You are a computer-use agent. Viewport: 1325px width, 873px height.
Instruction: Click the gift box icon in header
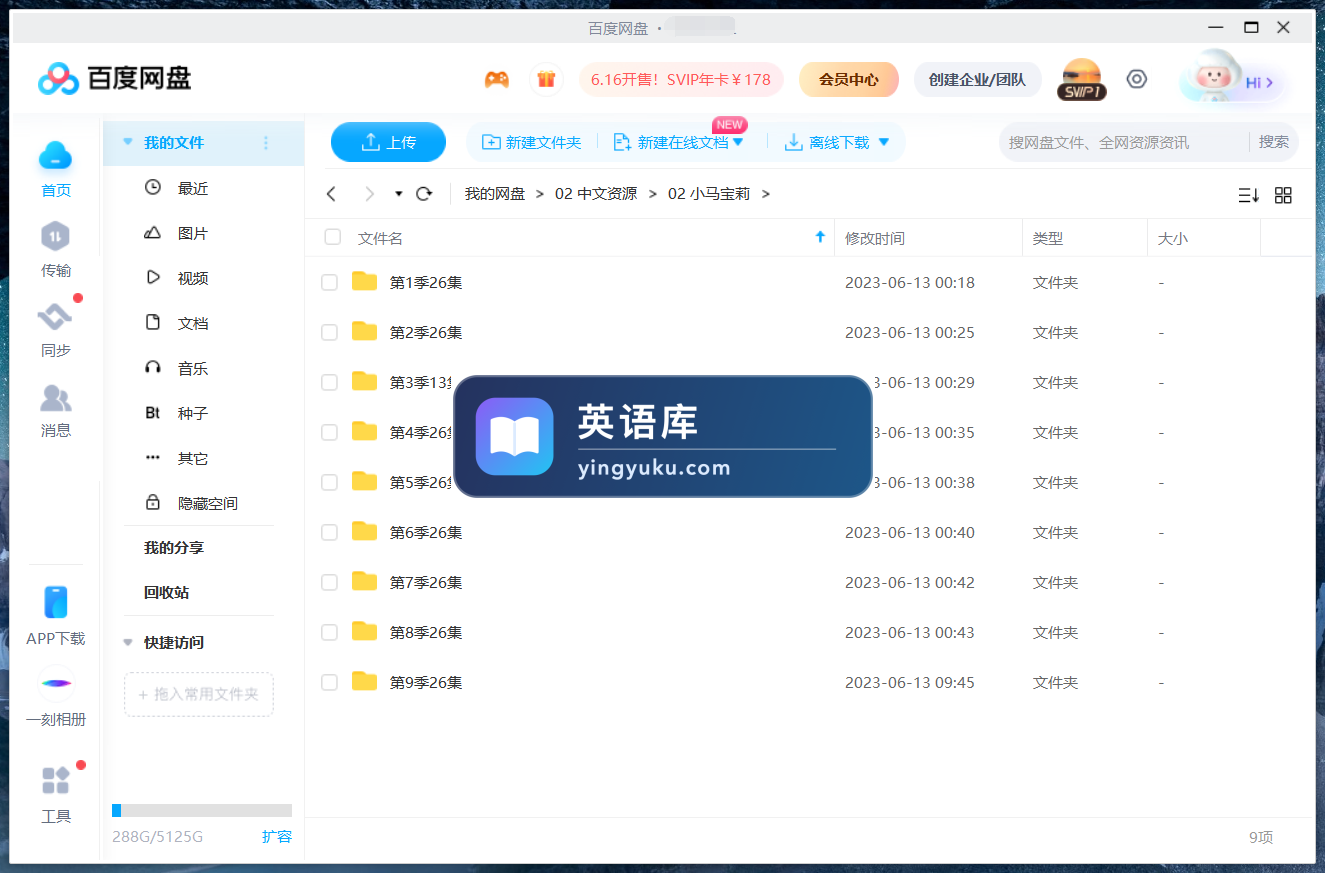pos(546,79)
